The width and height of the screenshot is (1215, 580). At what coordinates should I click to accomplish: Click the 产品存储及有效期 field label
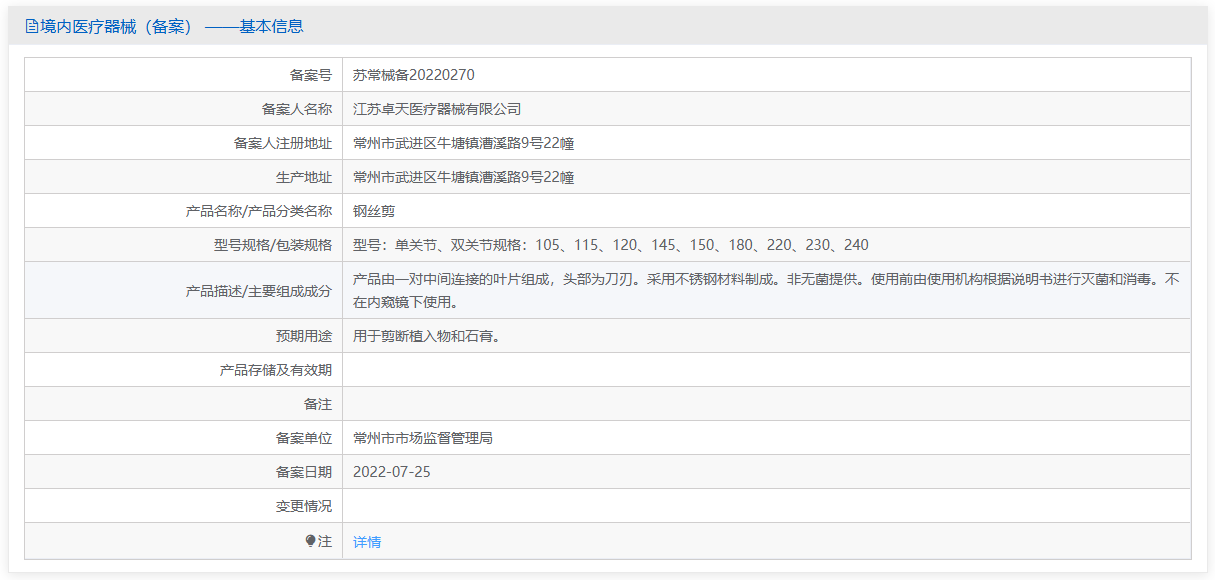pos(276,370)
